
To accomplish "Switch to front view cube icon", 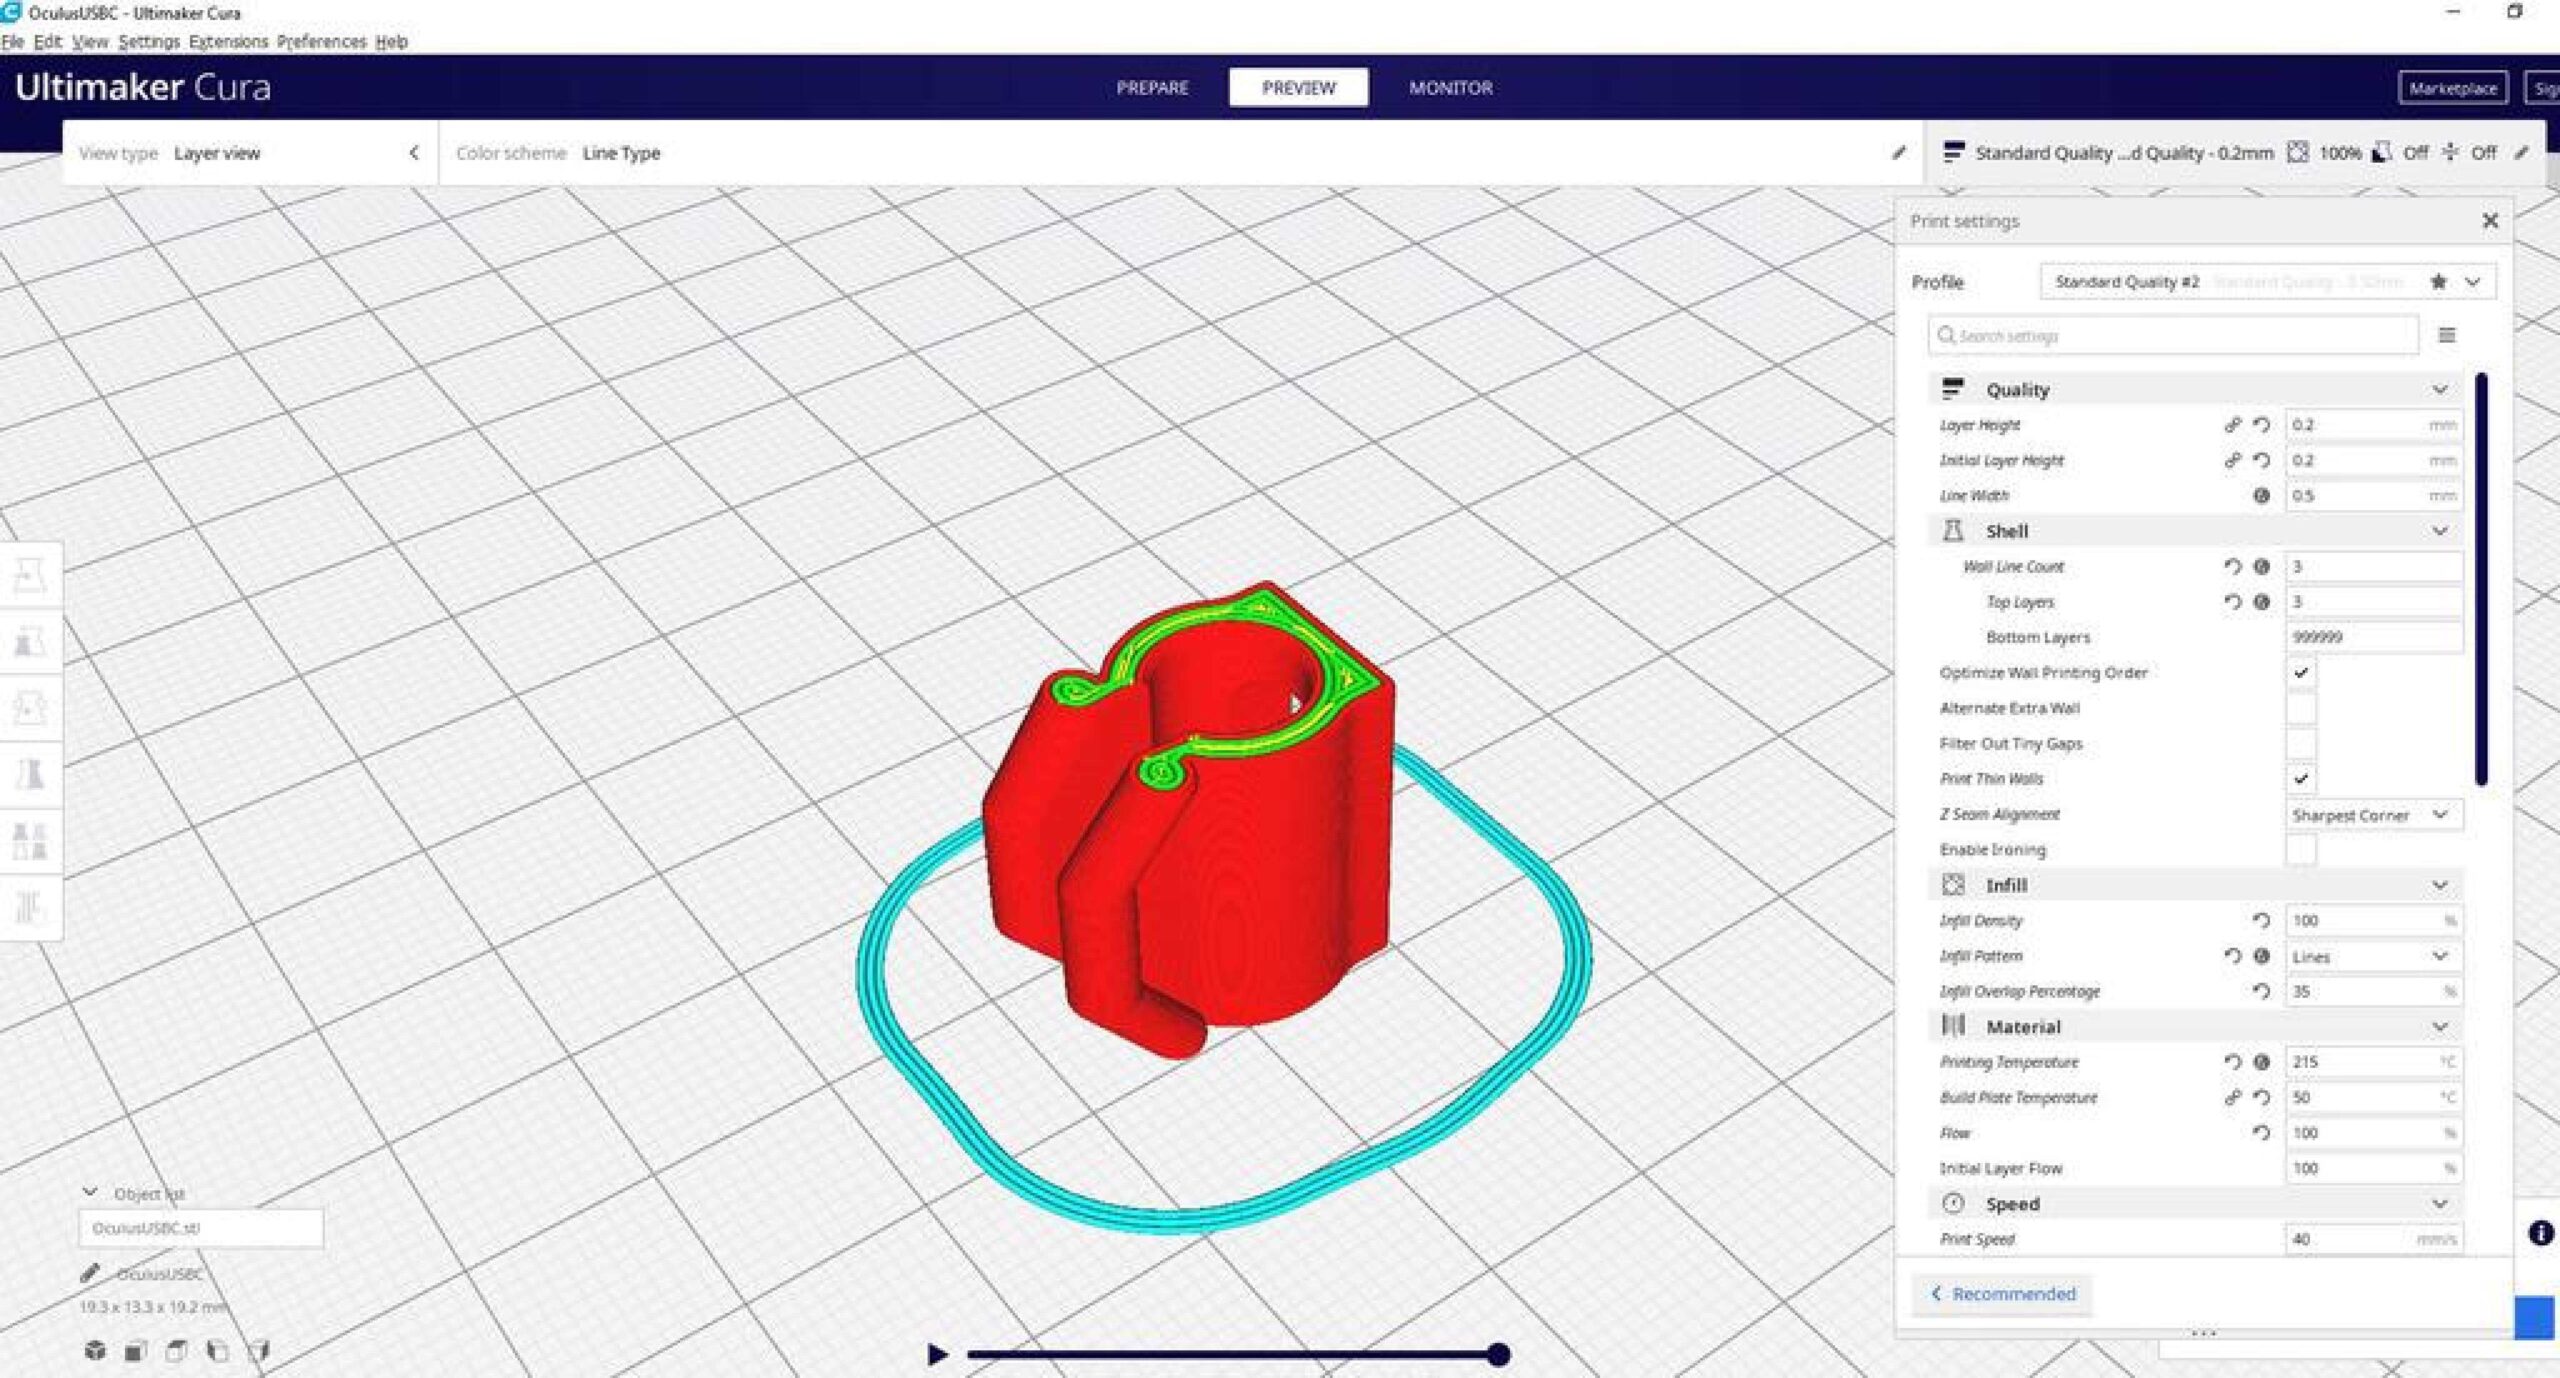I will click(x=136, y=1351).
